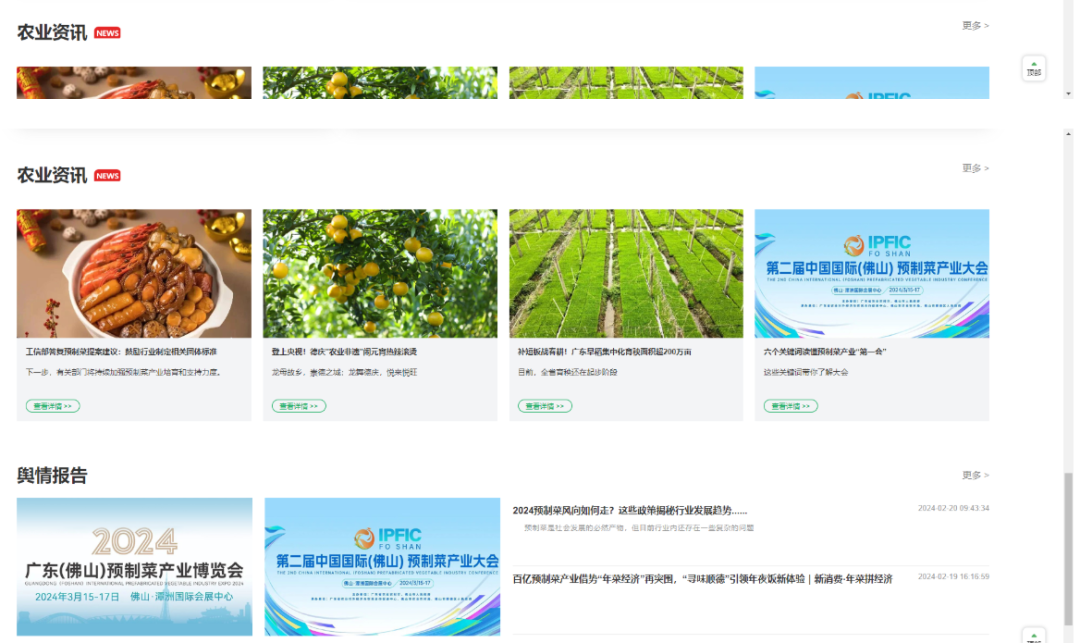Open 更多 link in the 舆情报告 section
This screenshot has width=1080, height=643.
pyautogui.click(x=975, y=475)
